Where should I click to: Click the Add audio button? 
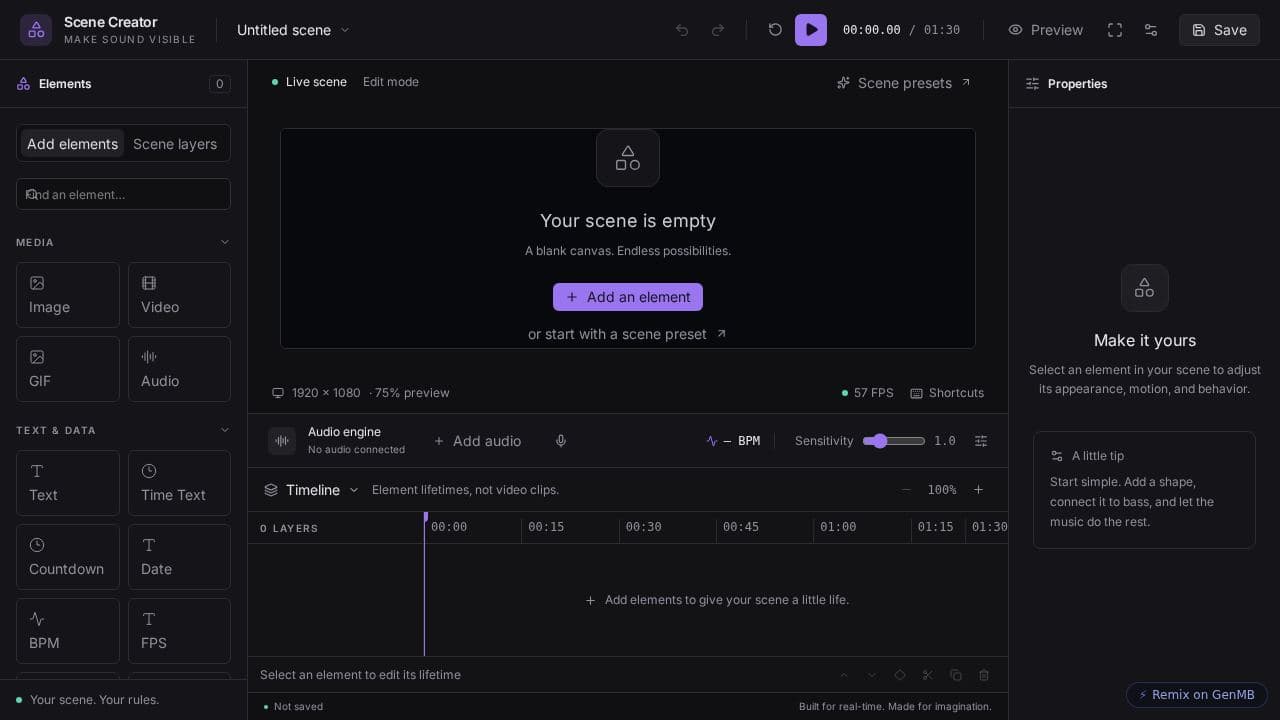coord(477,441)
